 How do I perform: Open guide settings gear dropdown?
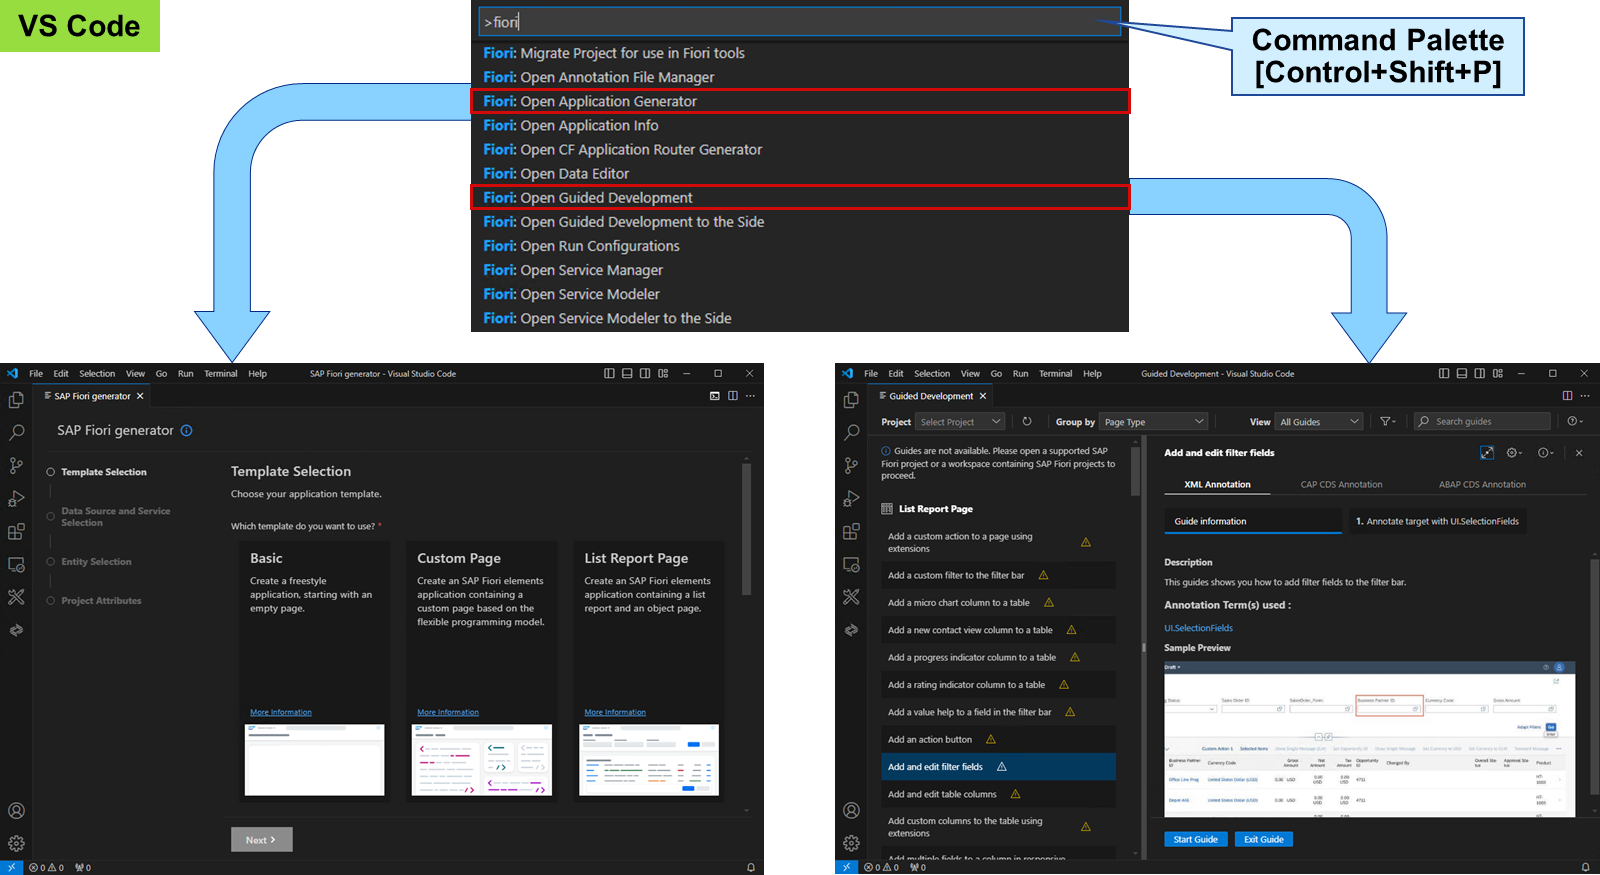click(x=1515, y=453)
